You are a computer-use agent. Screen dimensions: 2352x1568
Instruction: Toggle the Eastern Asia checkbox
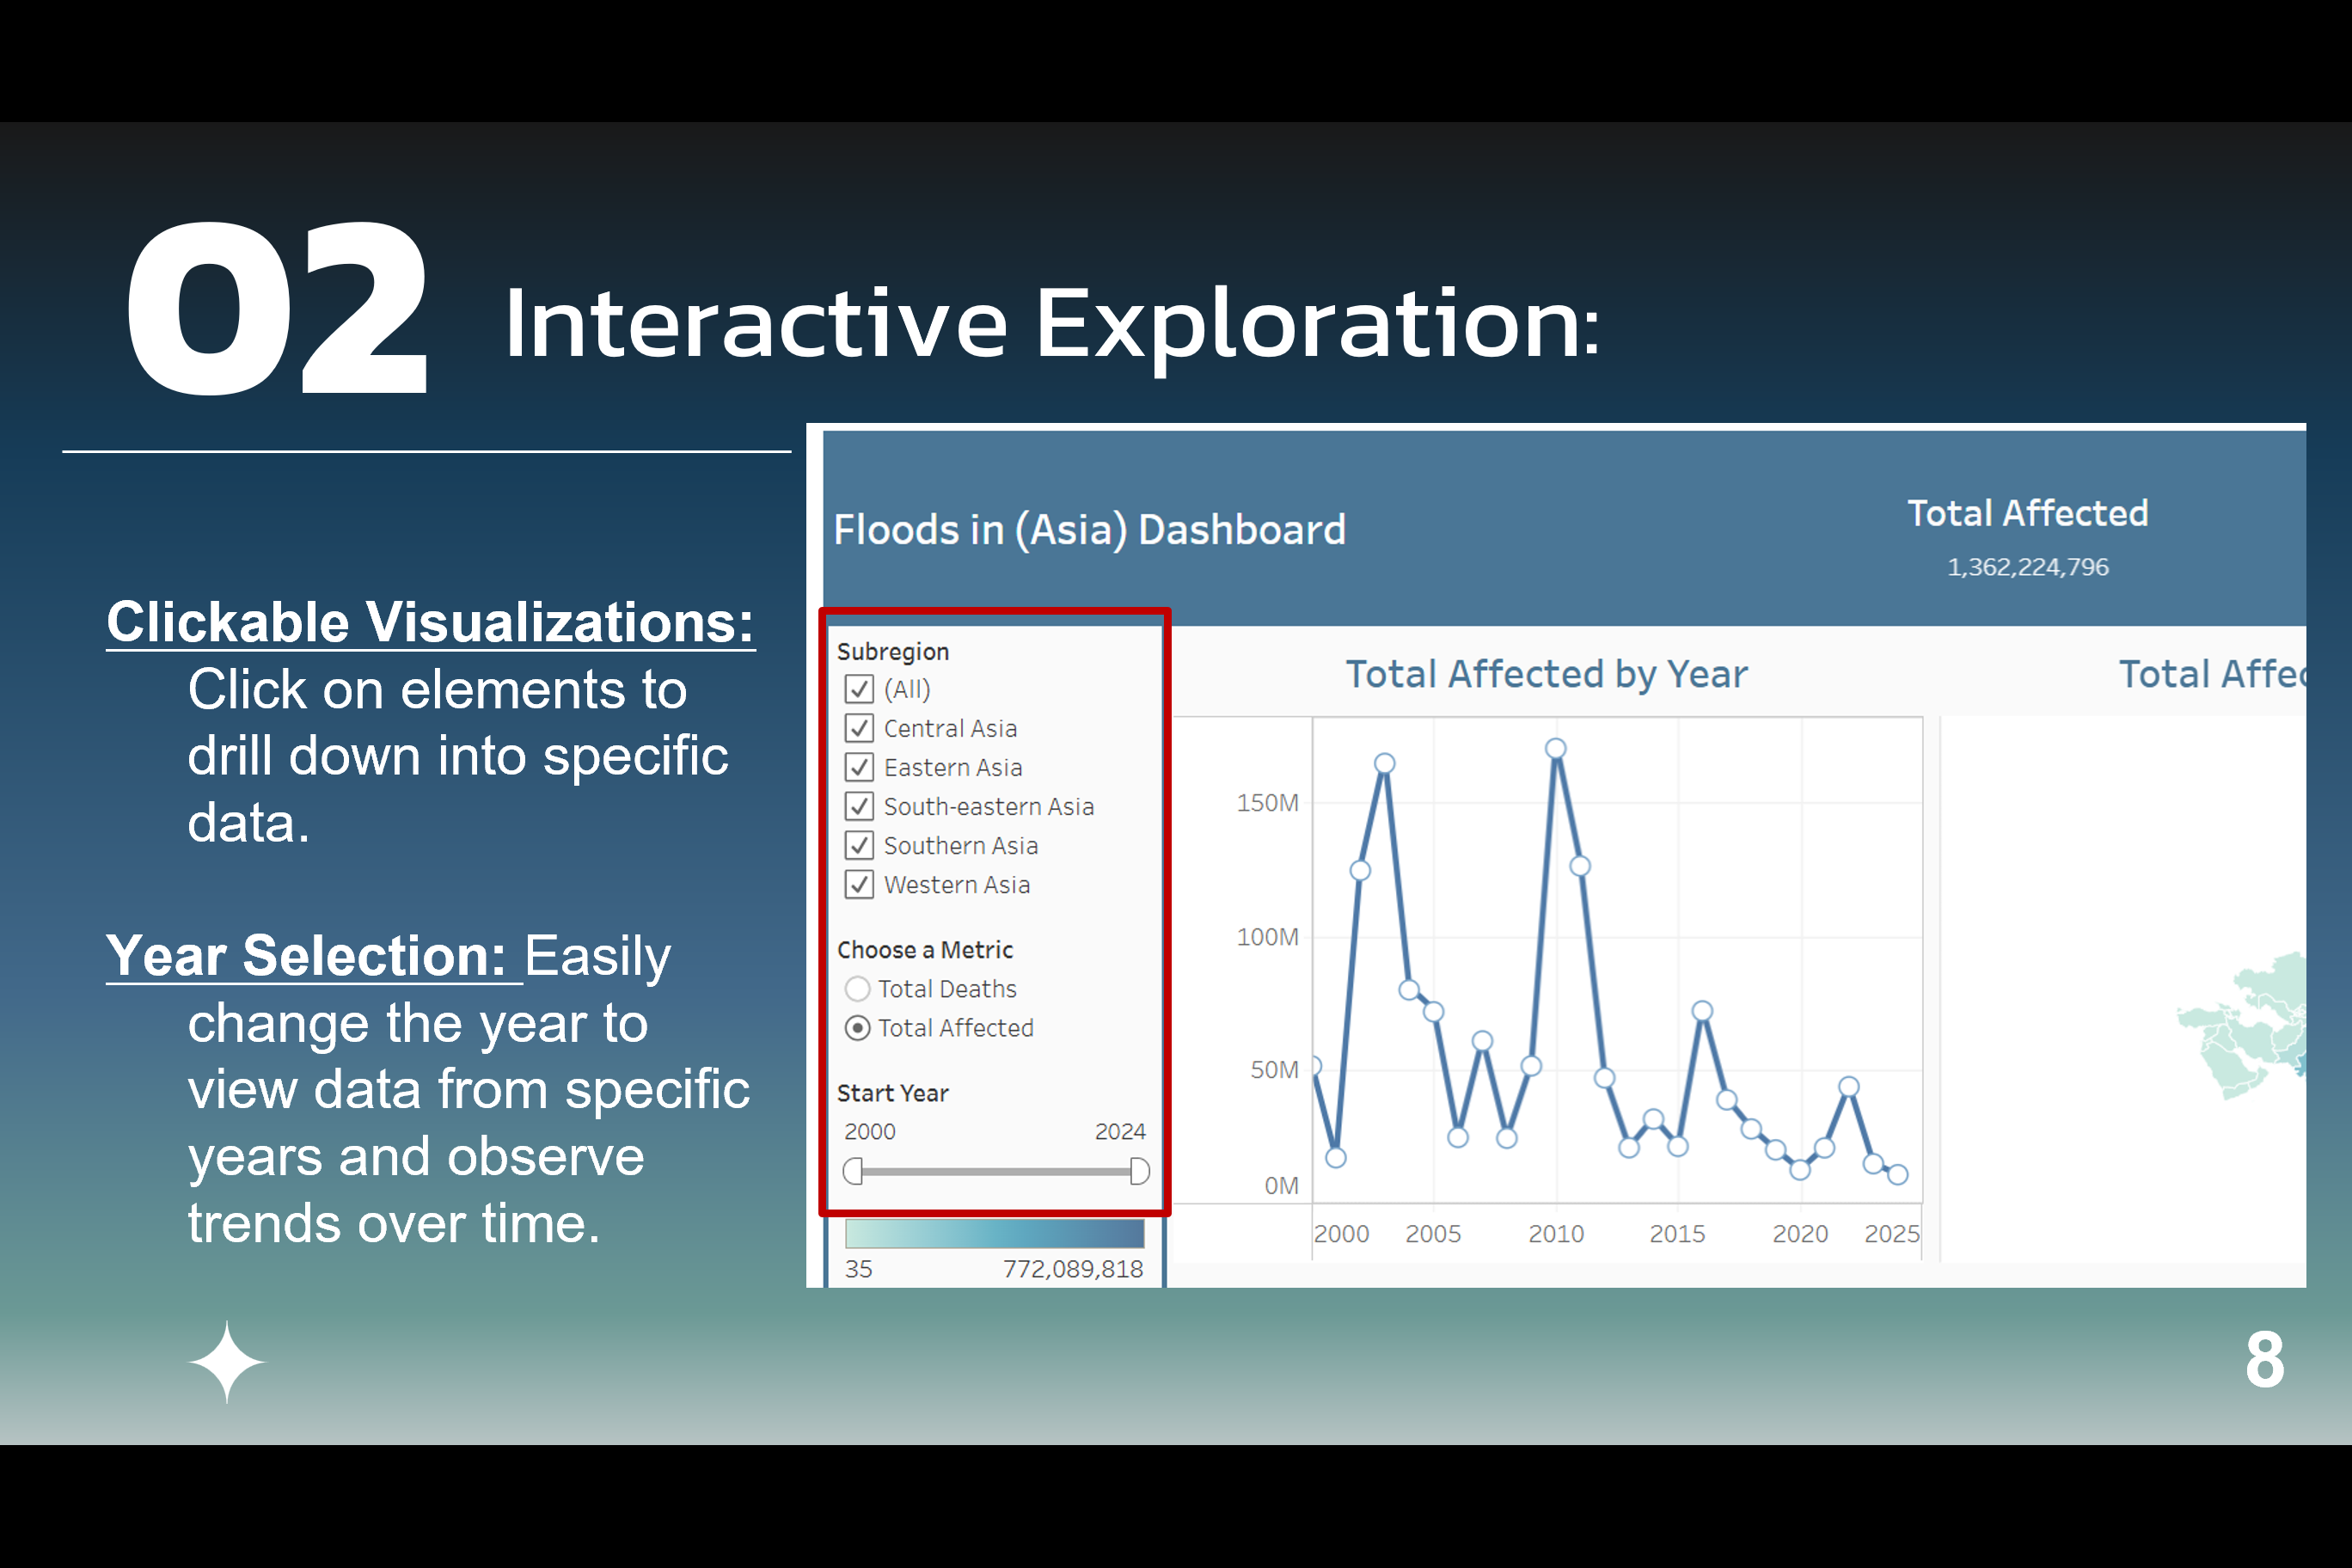point(859,767)
